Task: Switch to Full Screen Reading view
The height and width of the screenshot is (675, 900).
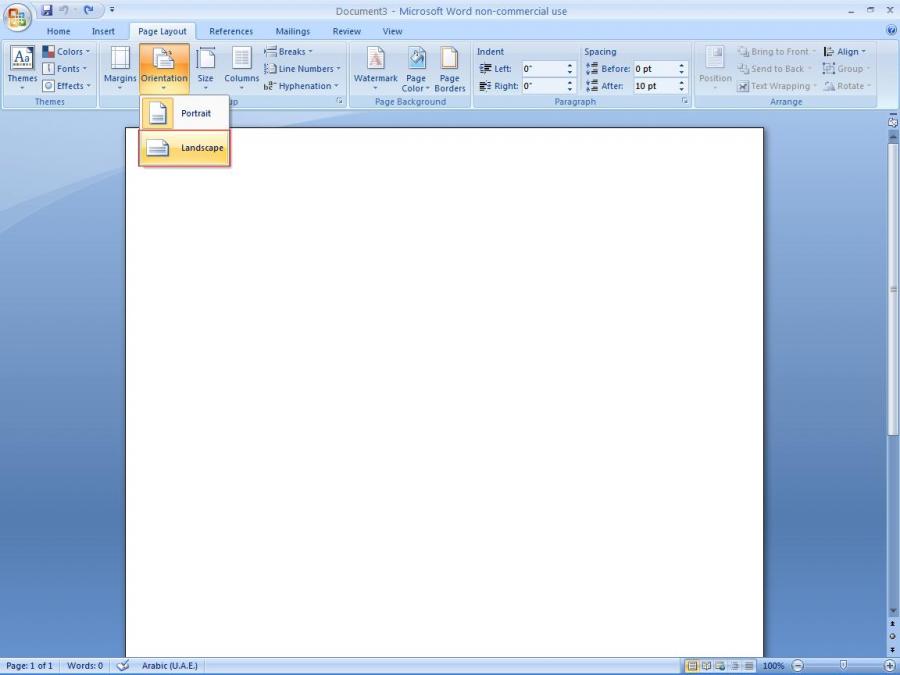Action: (706, 666)
